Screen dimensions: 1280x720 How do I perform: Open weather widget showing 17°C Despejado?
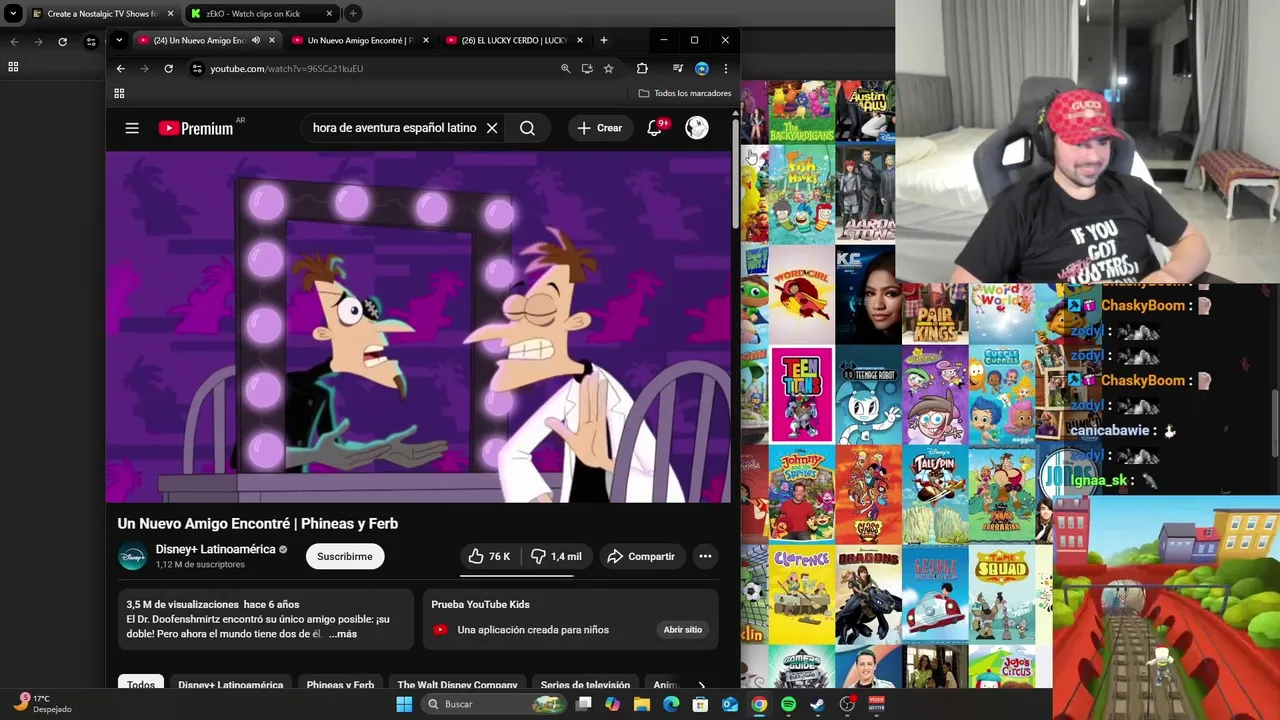pyautogui.click(x=42, y=704)
